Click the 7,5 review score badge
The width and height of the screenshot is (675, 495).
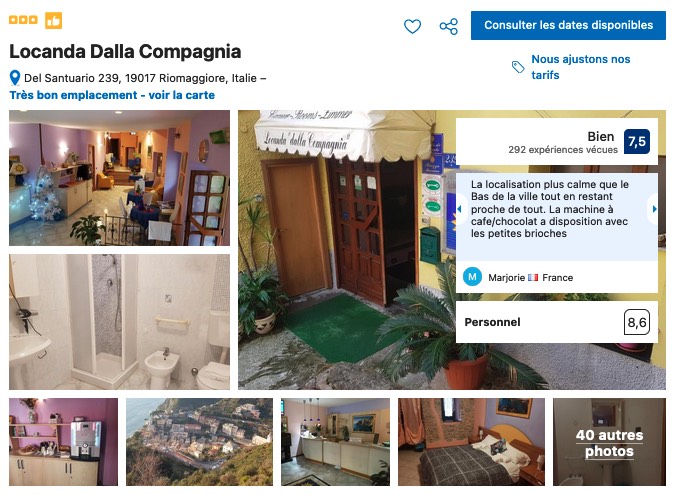click(x=637, y=142)
